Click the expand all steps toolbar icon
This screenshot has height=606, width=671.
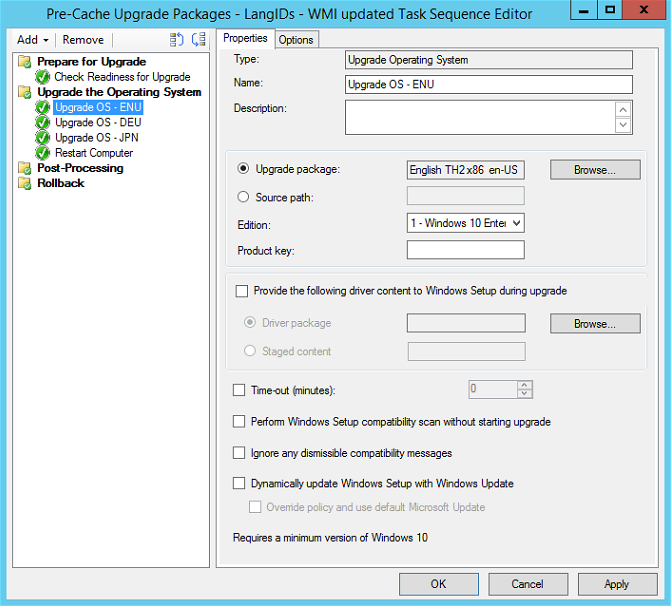176,39
